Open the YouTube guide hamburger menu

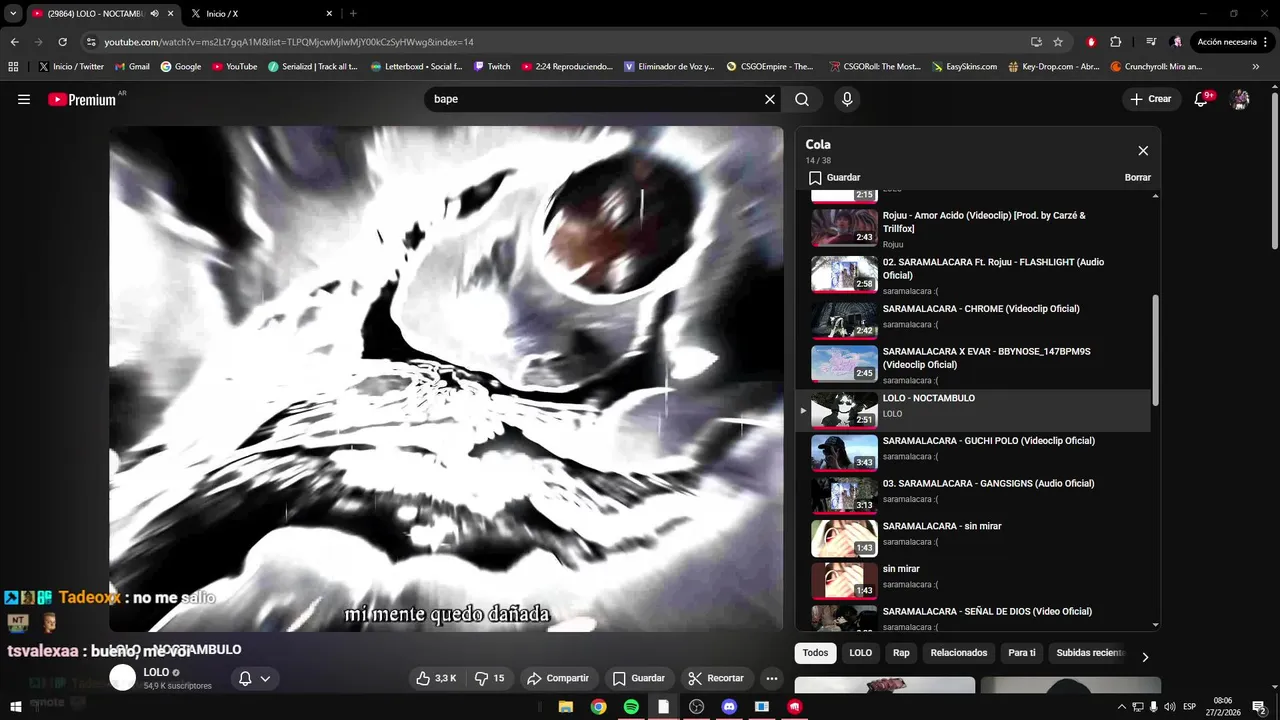24,99
